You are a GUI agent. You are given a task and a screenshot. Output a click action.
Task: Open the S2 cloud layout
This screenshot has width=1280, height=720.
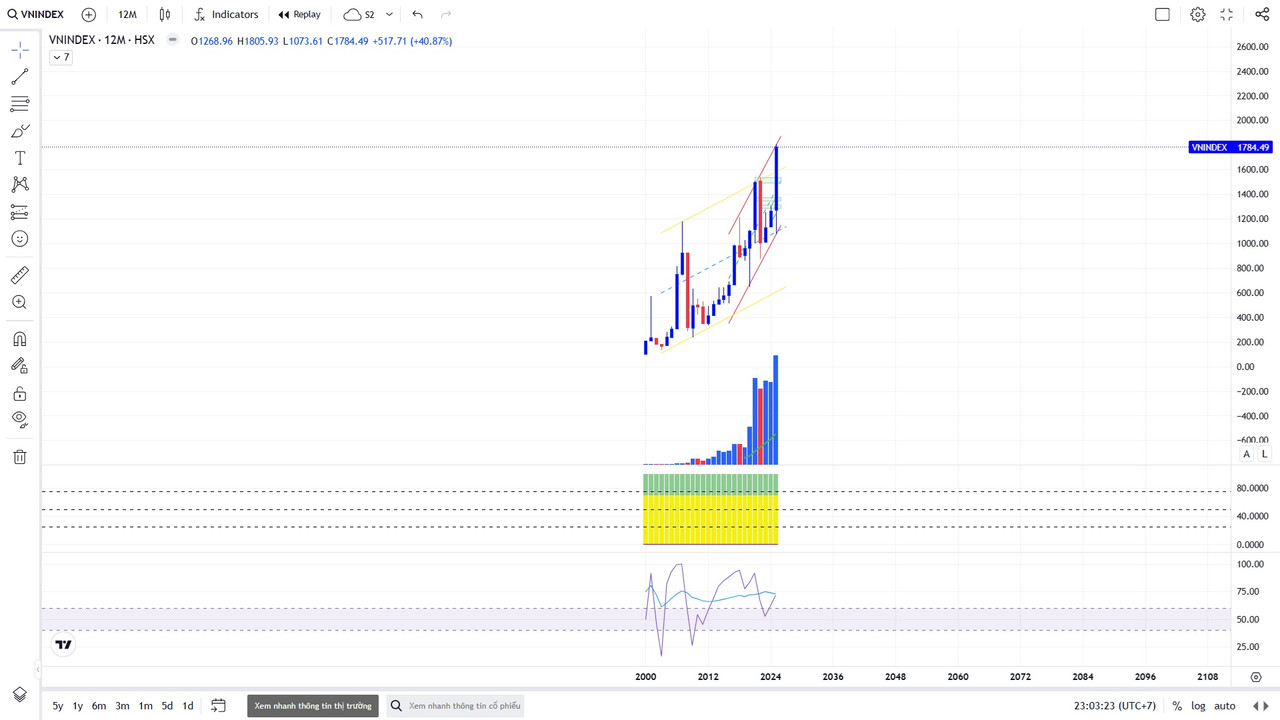[x=359, y=14]
